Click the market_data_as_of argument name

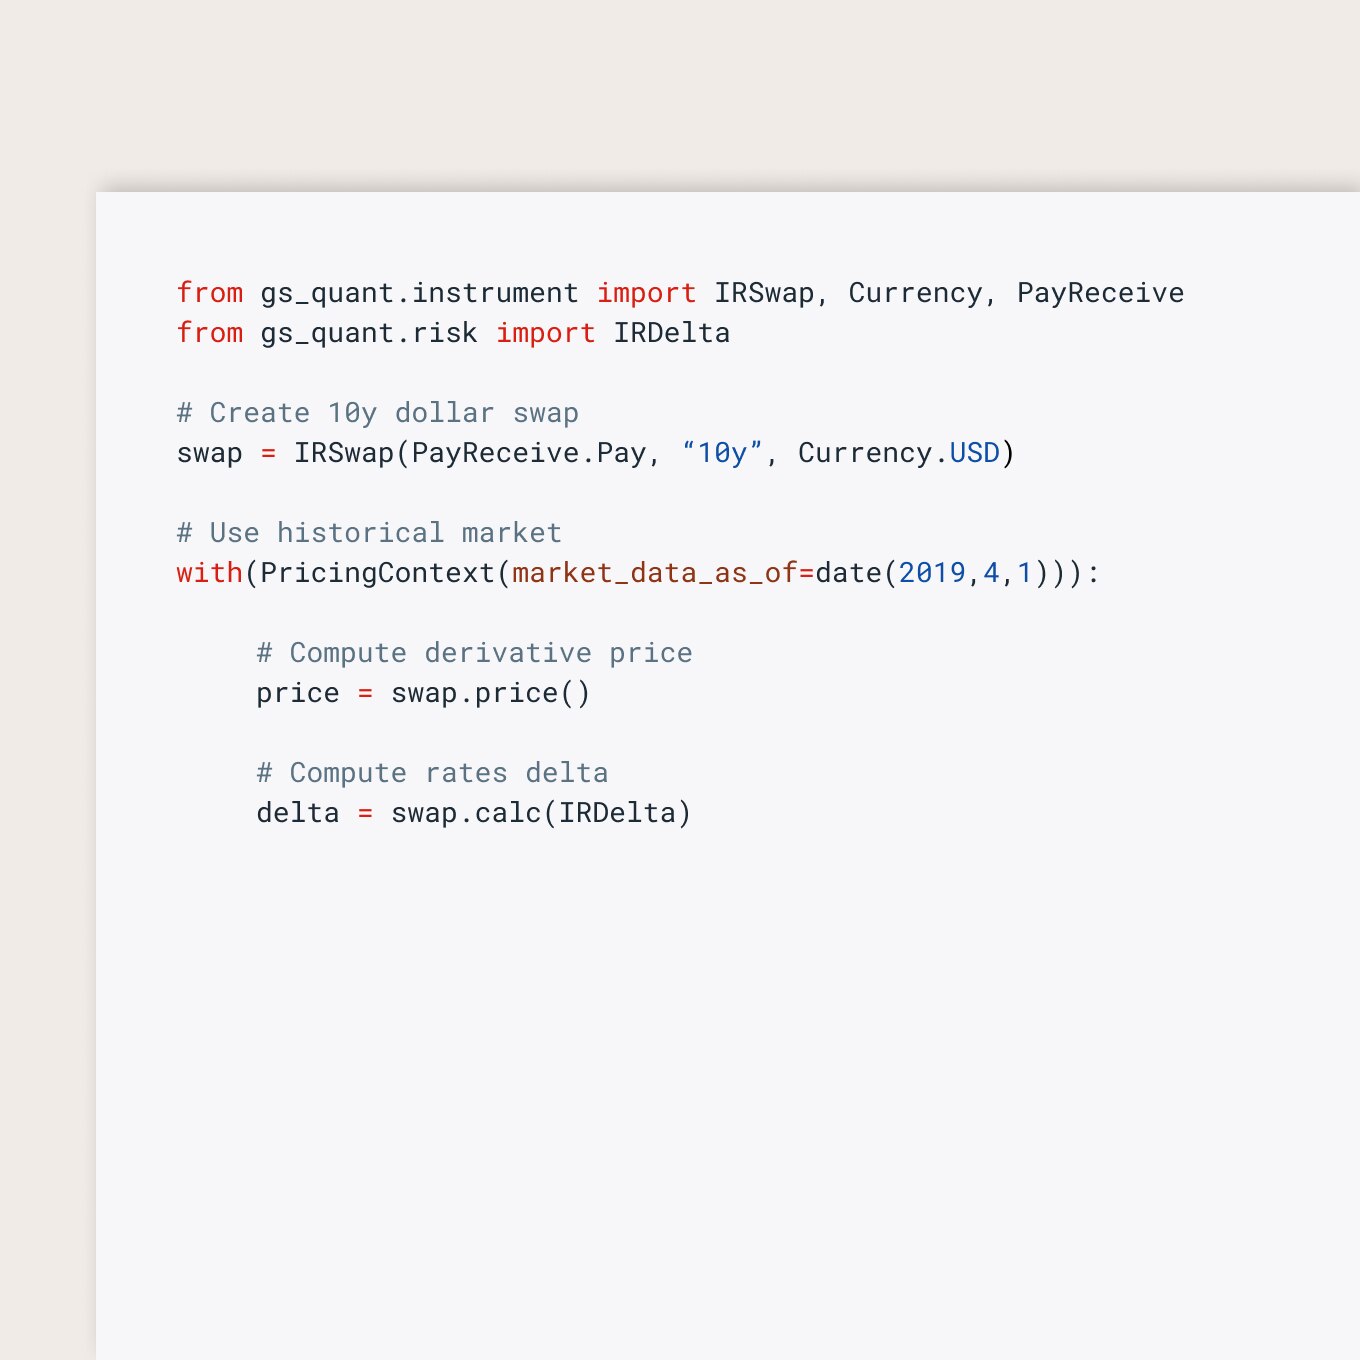(654, 573)
